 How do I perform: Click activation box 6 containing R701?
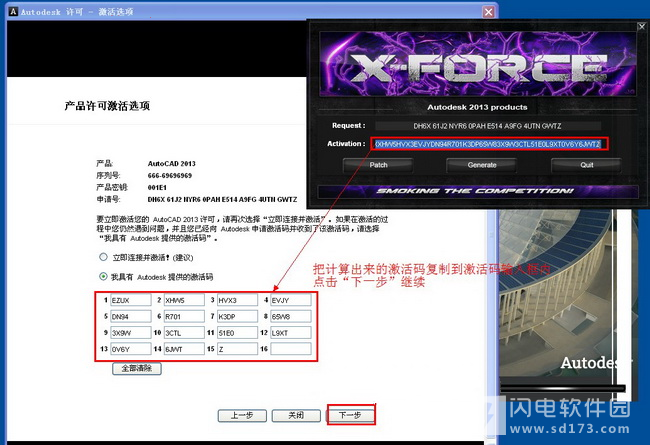point(184,316)
